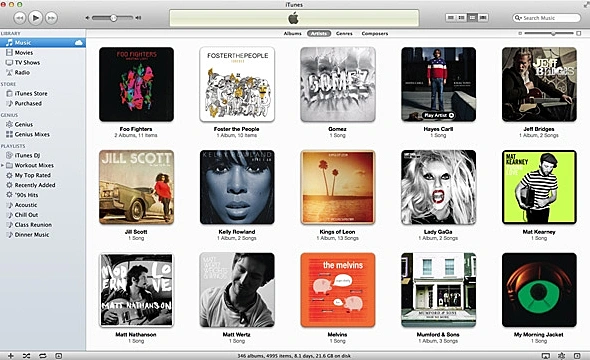Select the Mumford & Sons artwork
590x360 pixels.
click(438, 290)
